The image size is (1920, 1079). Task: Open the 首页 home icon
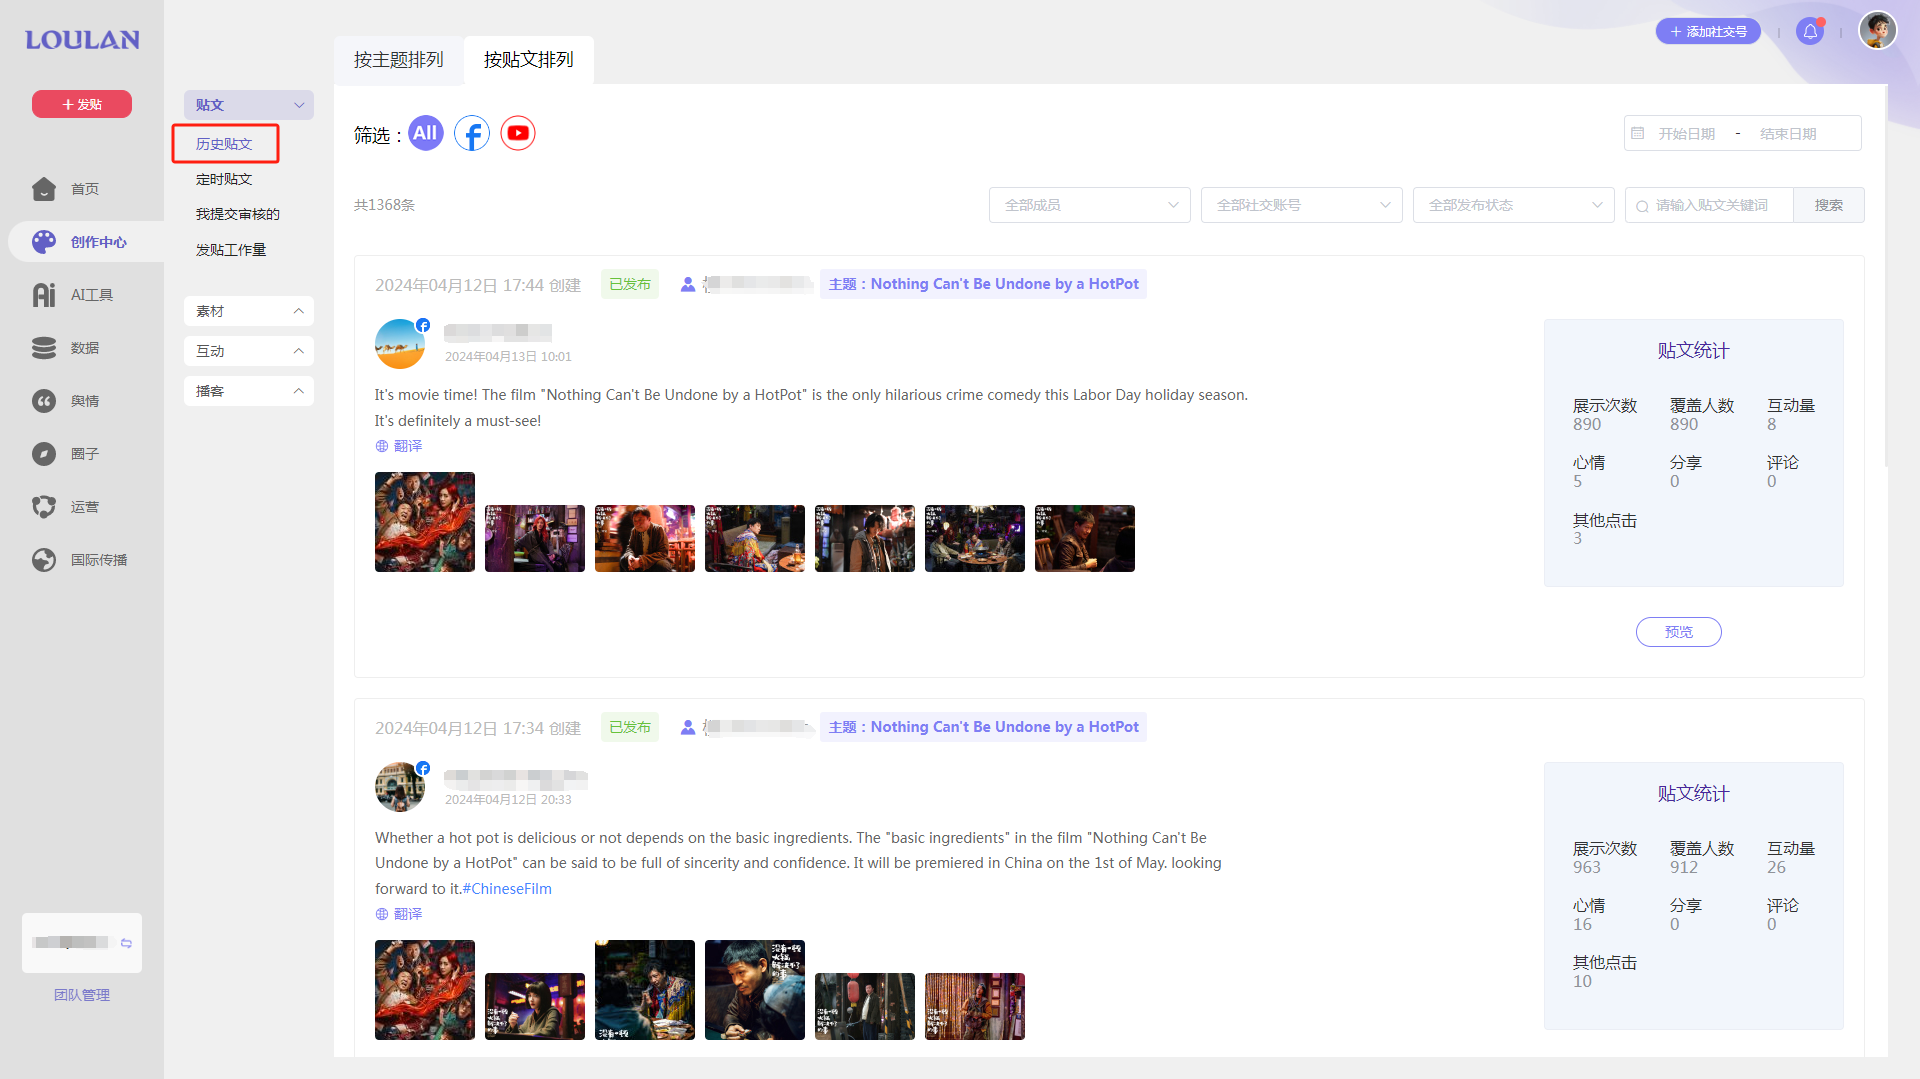coord(44,189)
